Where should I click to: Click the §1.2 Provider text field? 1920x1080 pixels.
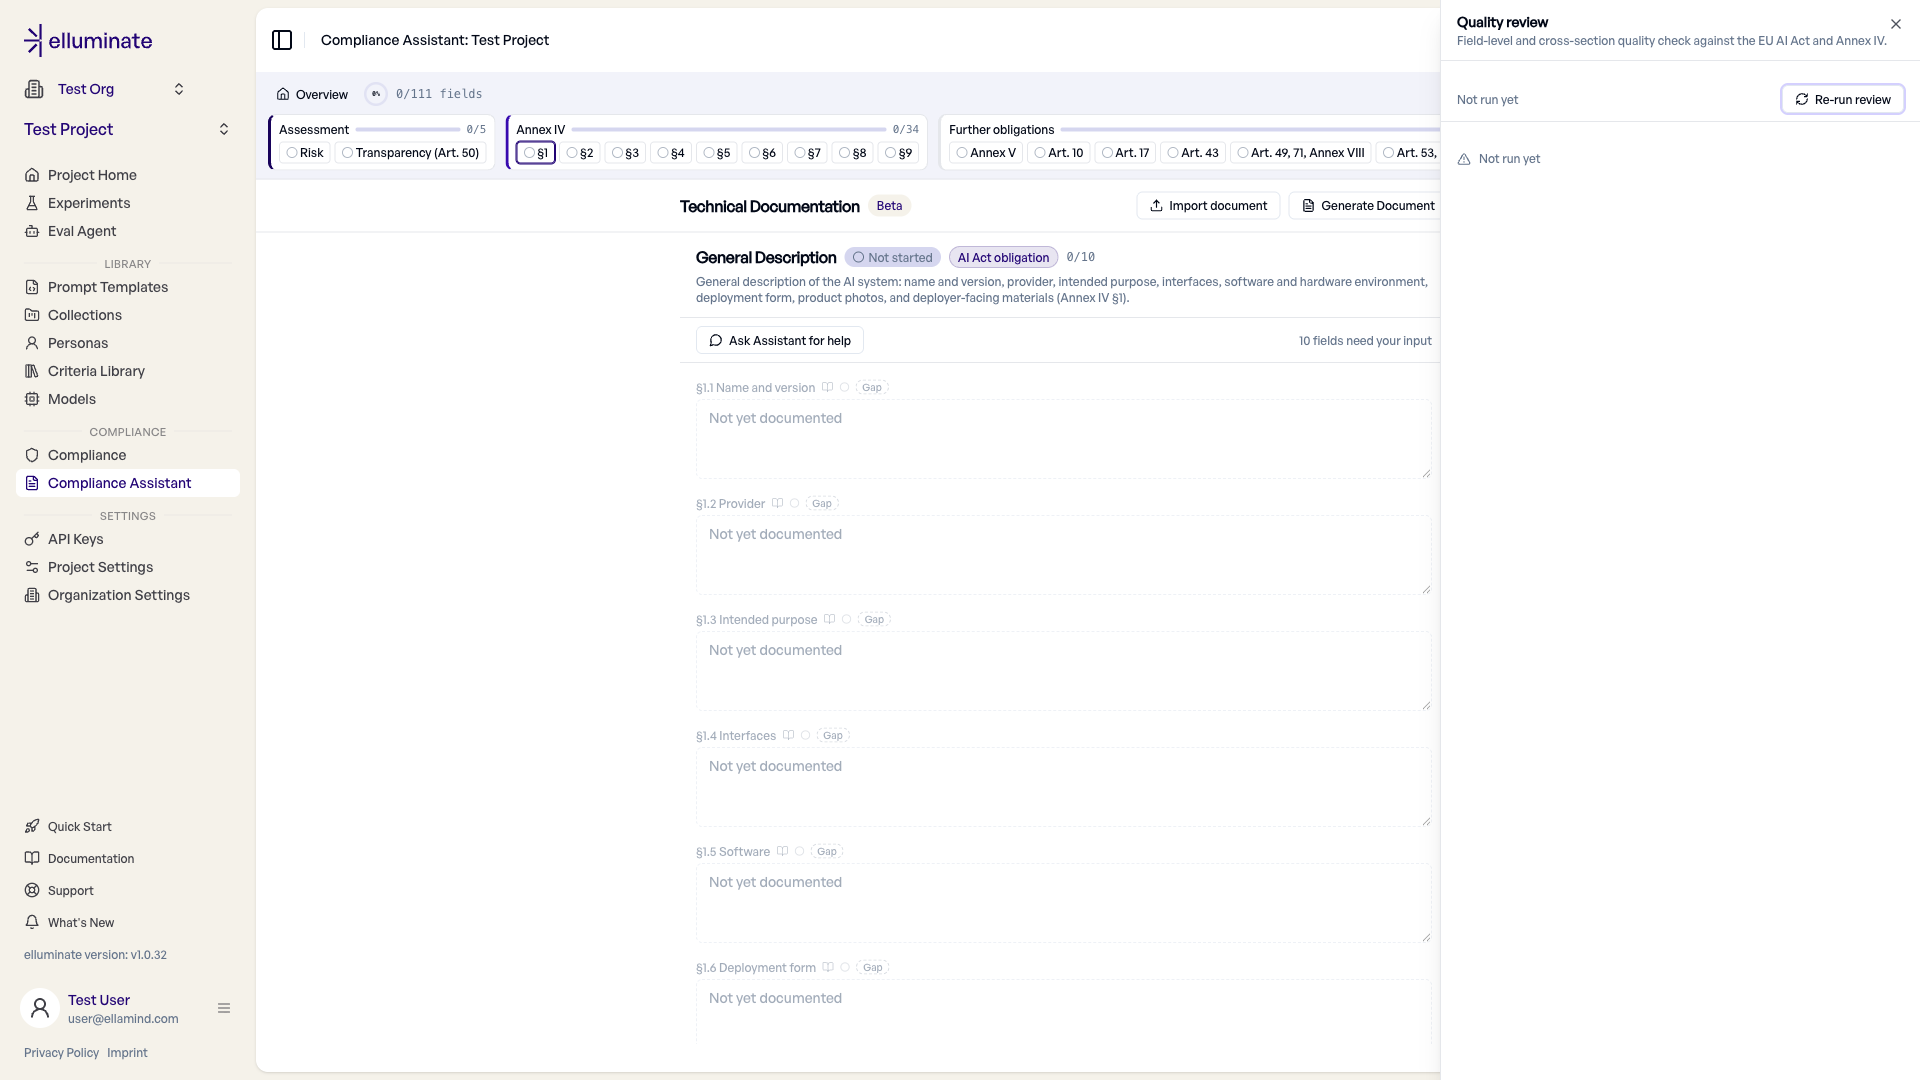[x=1063, y=555]
